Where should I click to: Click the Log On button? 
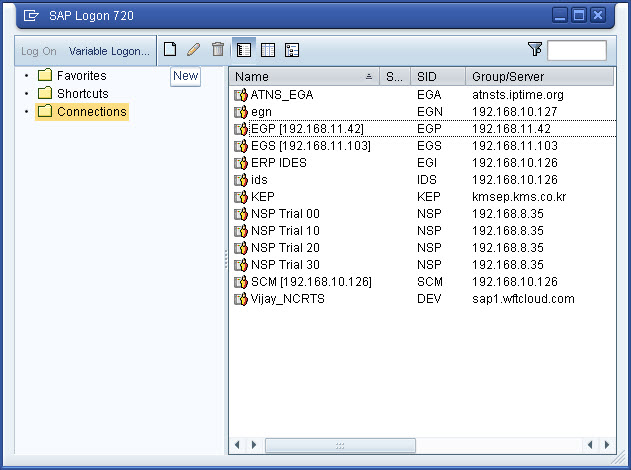39,52
